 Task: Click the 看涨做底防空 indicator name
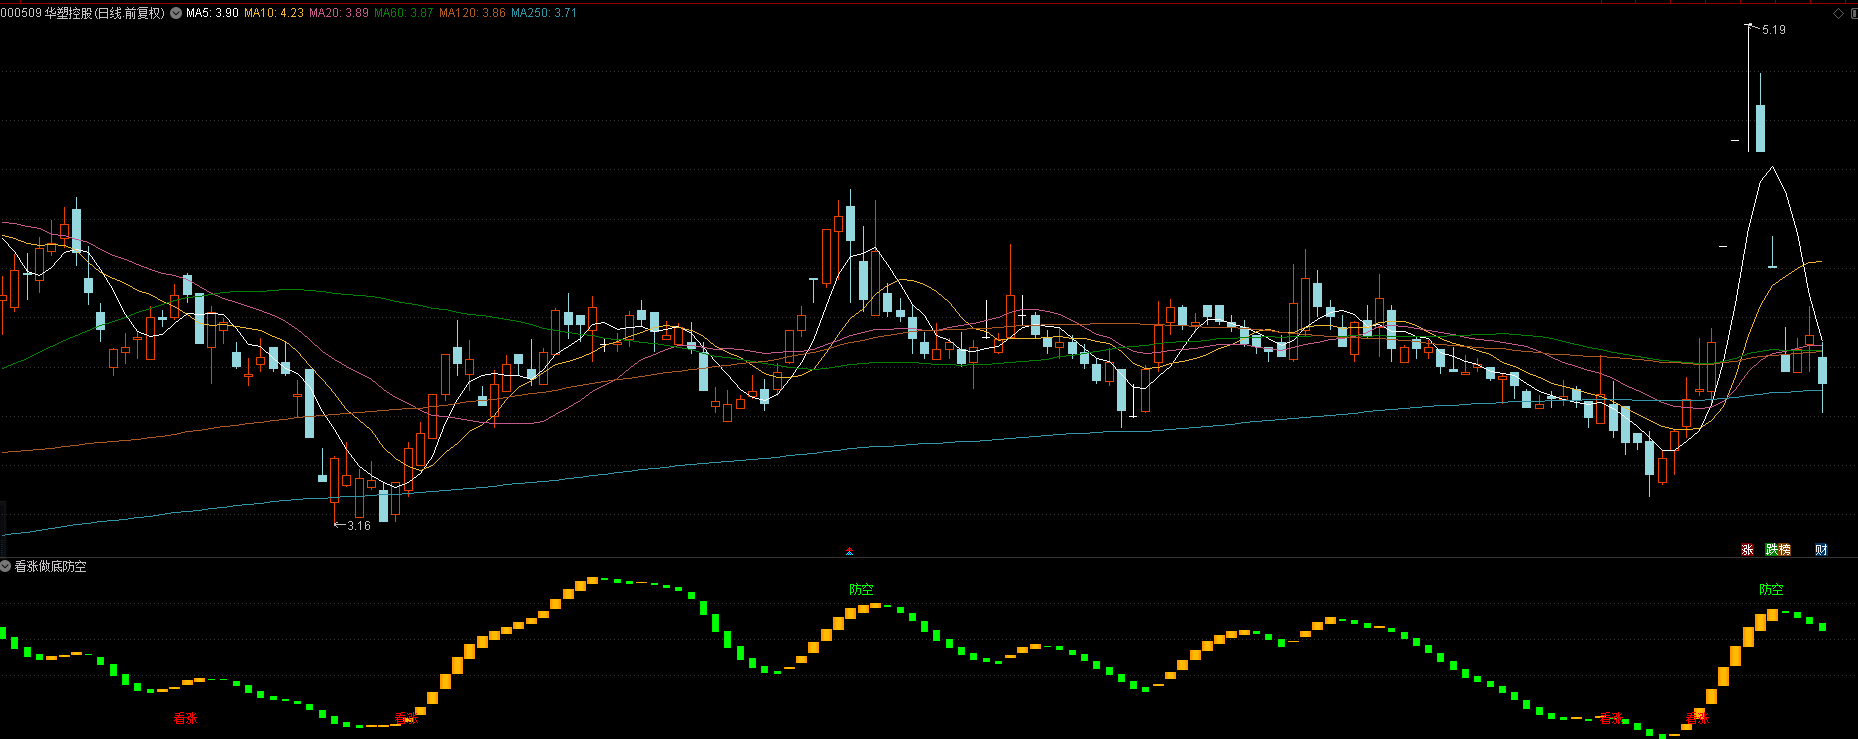click(50, 566)
